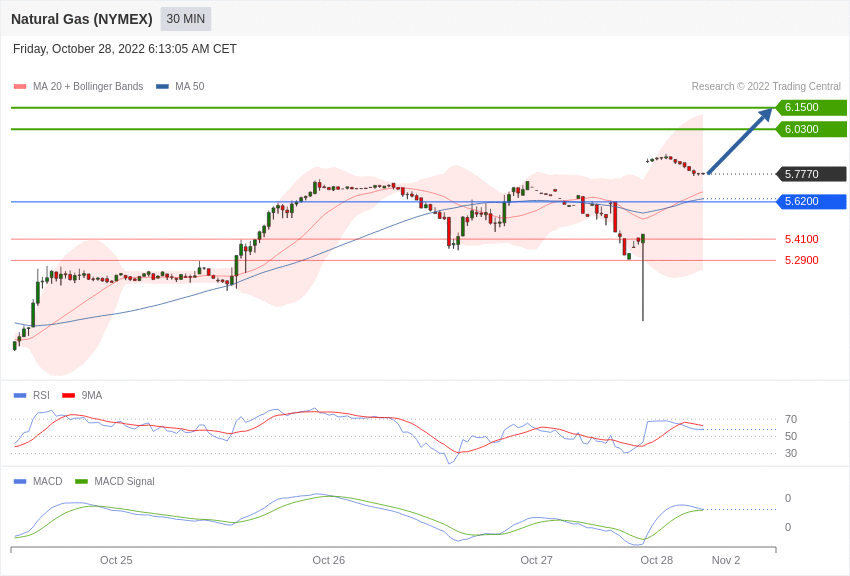Select the 6.0300 green resistance price tag
The image size is (850, 576).
click(811, 129)
